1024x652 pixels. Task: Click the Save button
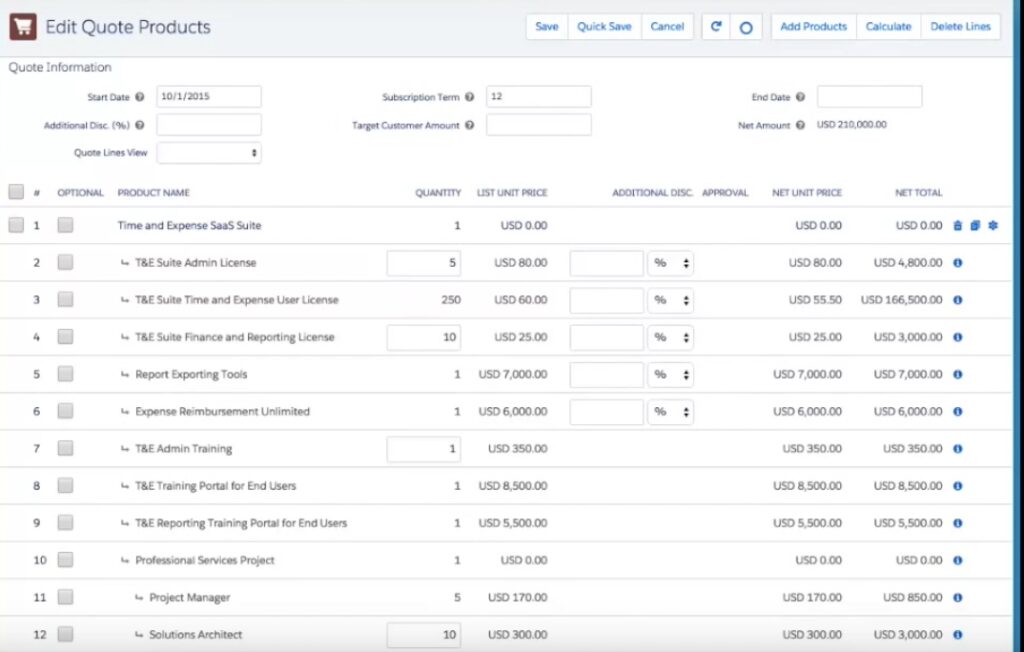point(547,27)
